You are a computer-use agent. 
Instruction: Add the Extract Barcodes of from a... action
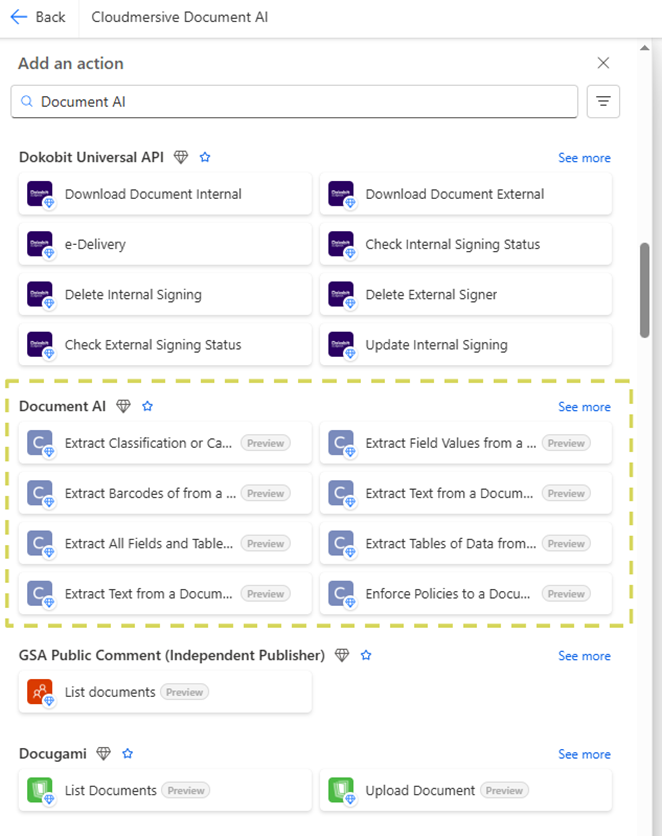(x=165, y=493)
